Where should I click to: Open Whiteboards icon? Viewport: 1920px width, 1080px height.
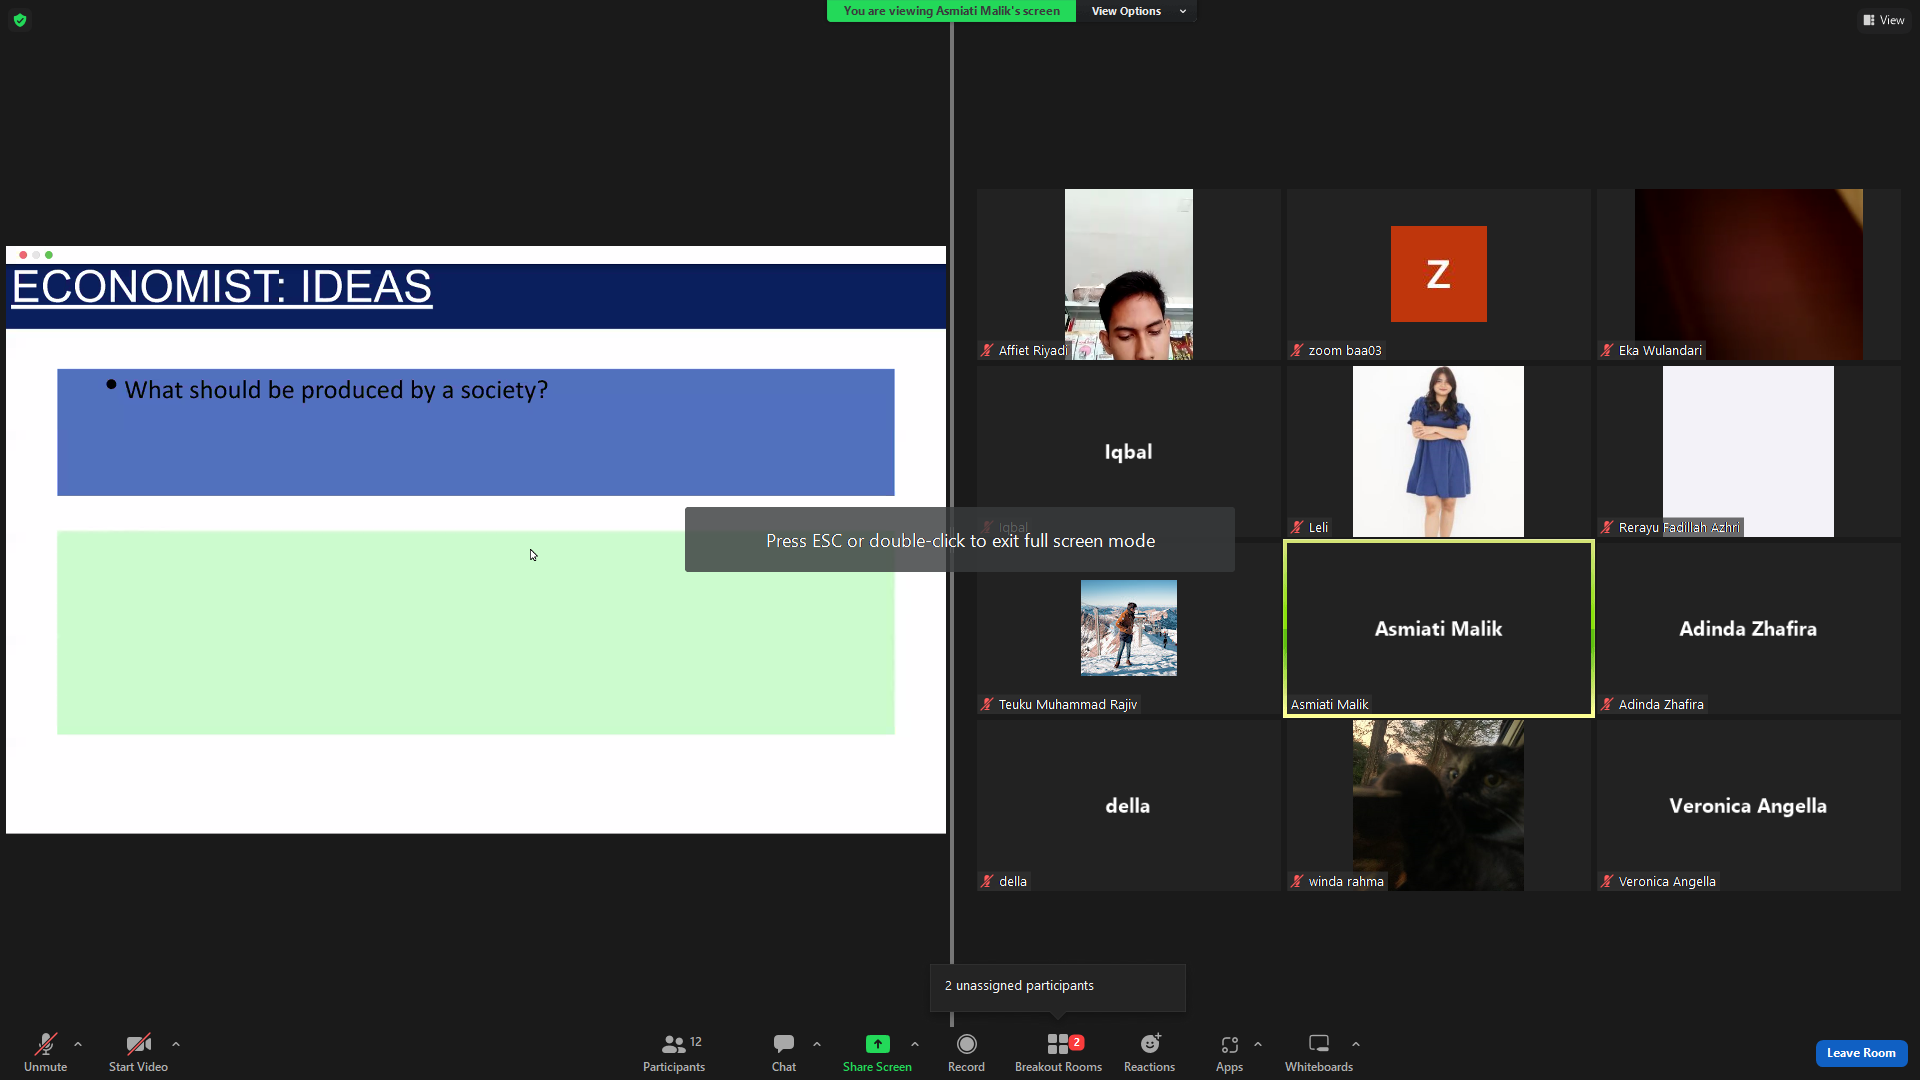tap(1319, 1044)
